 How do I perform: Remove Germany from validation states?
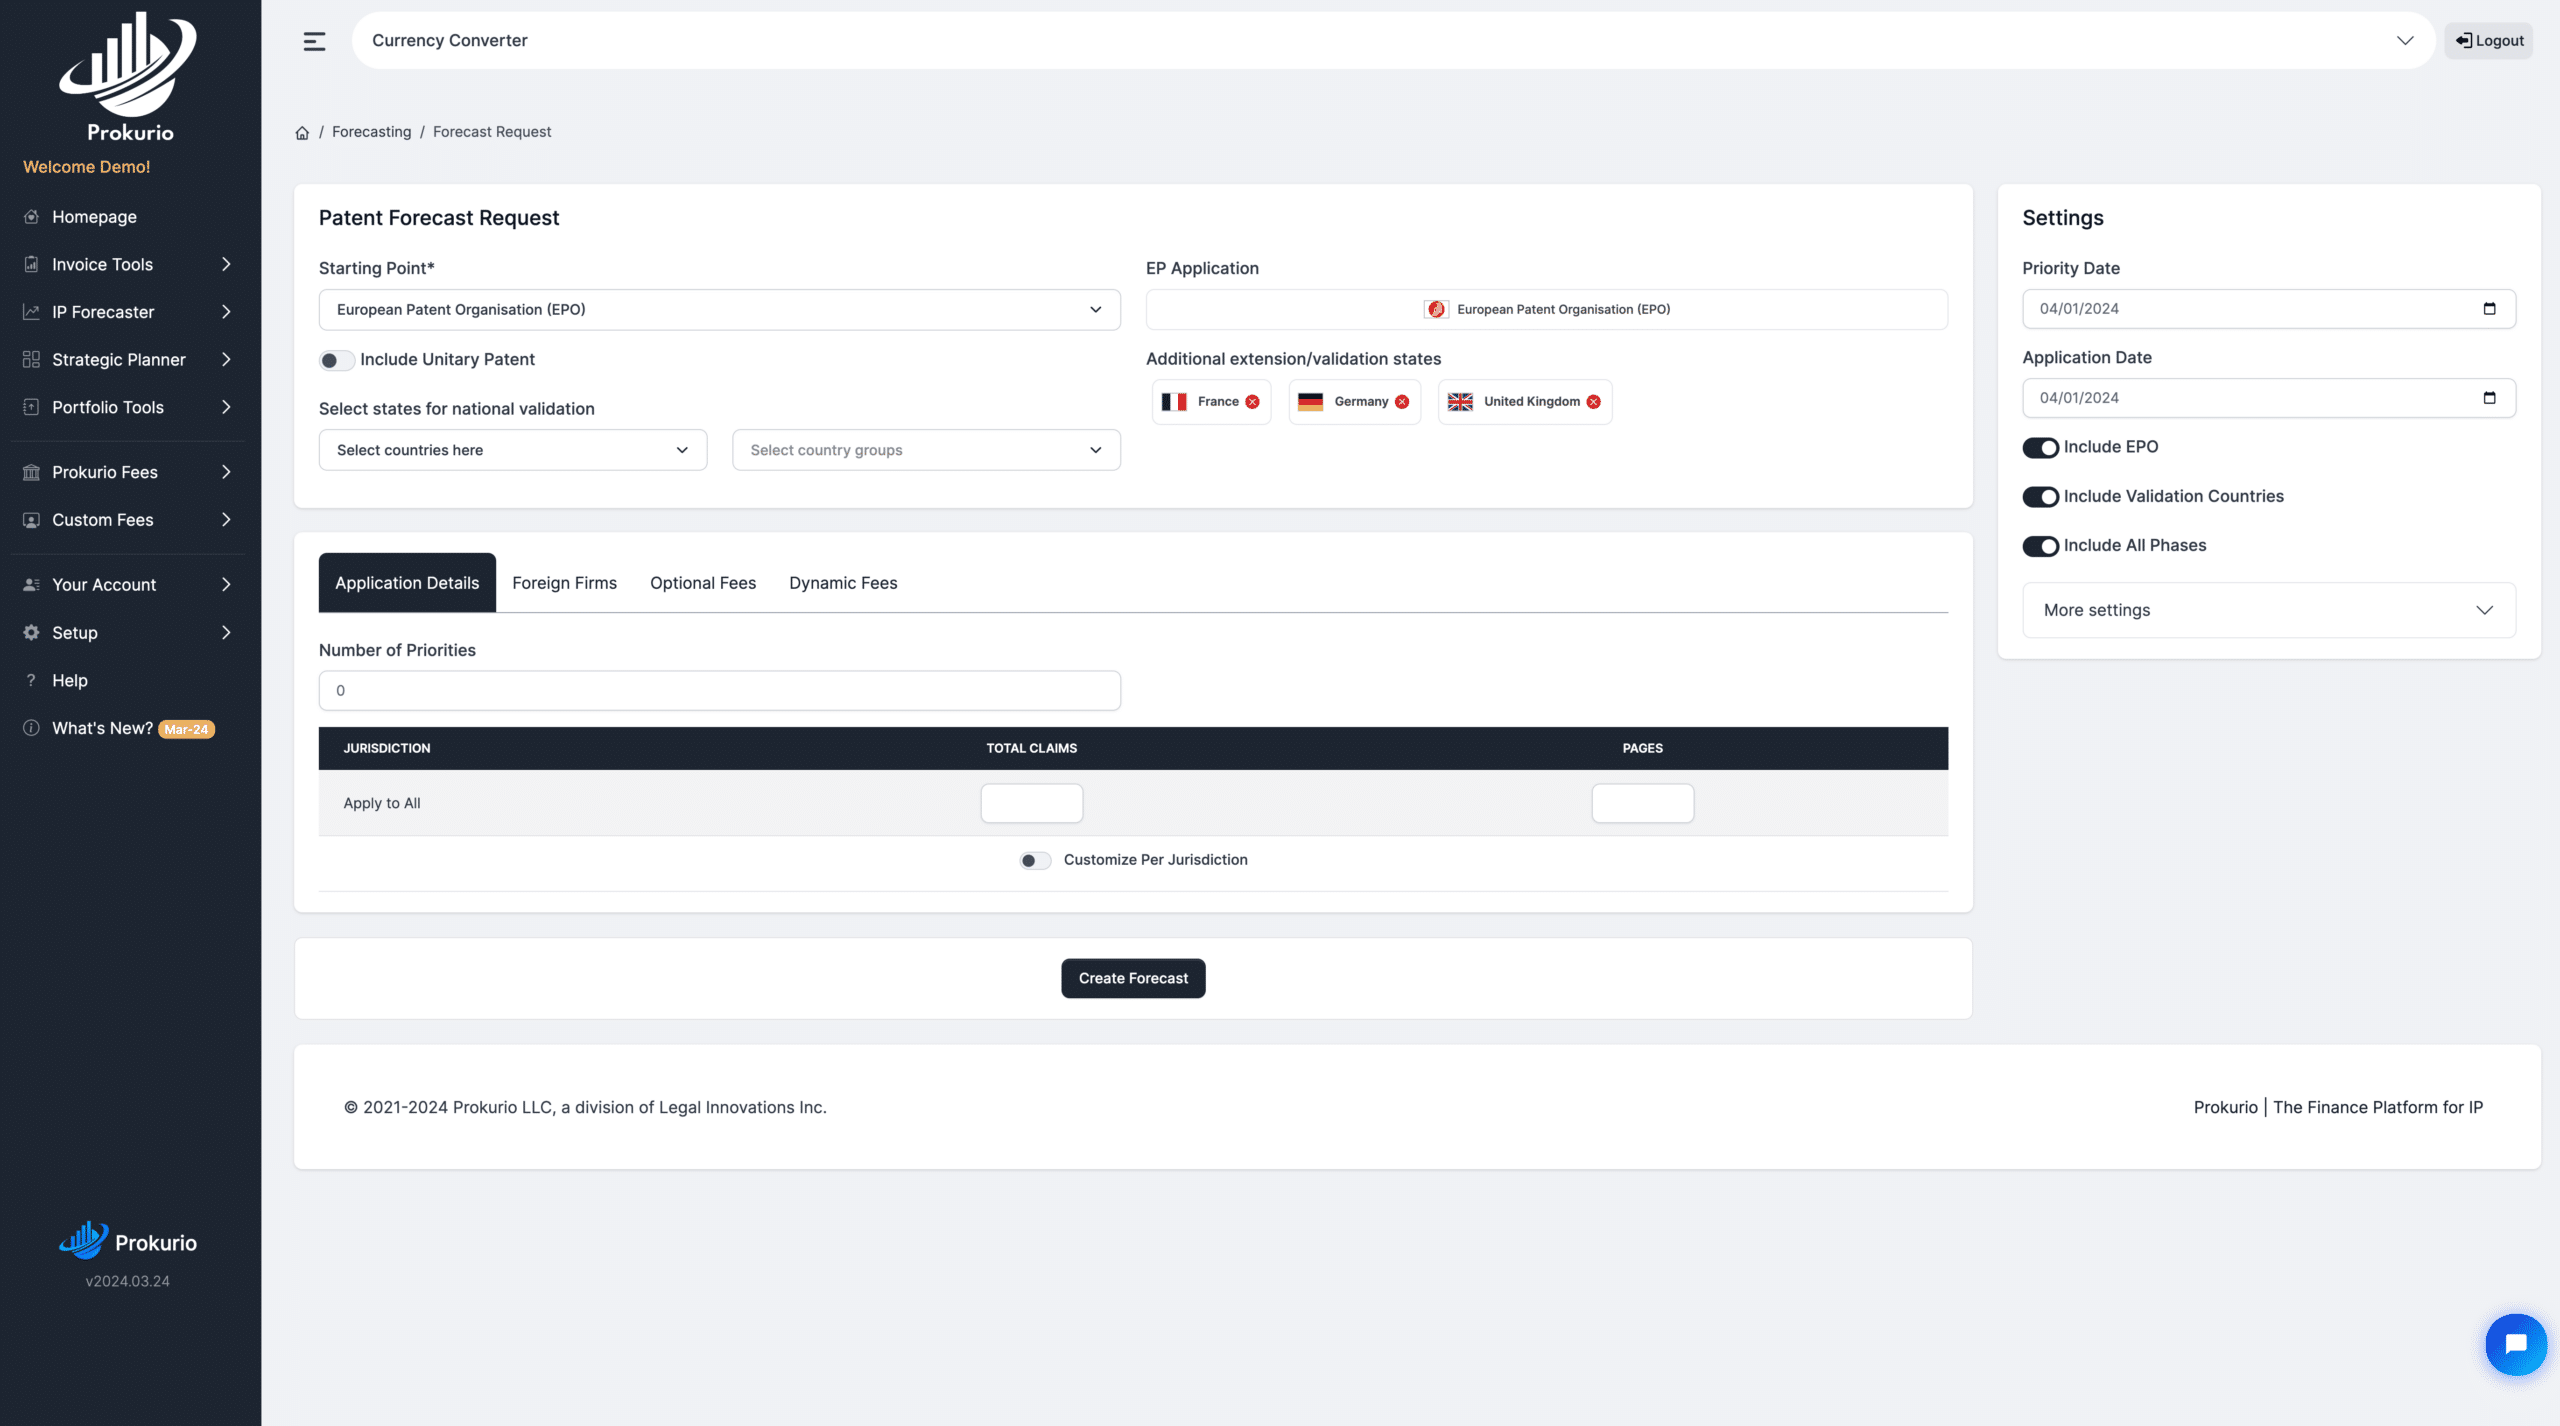coord(1402,402)
